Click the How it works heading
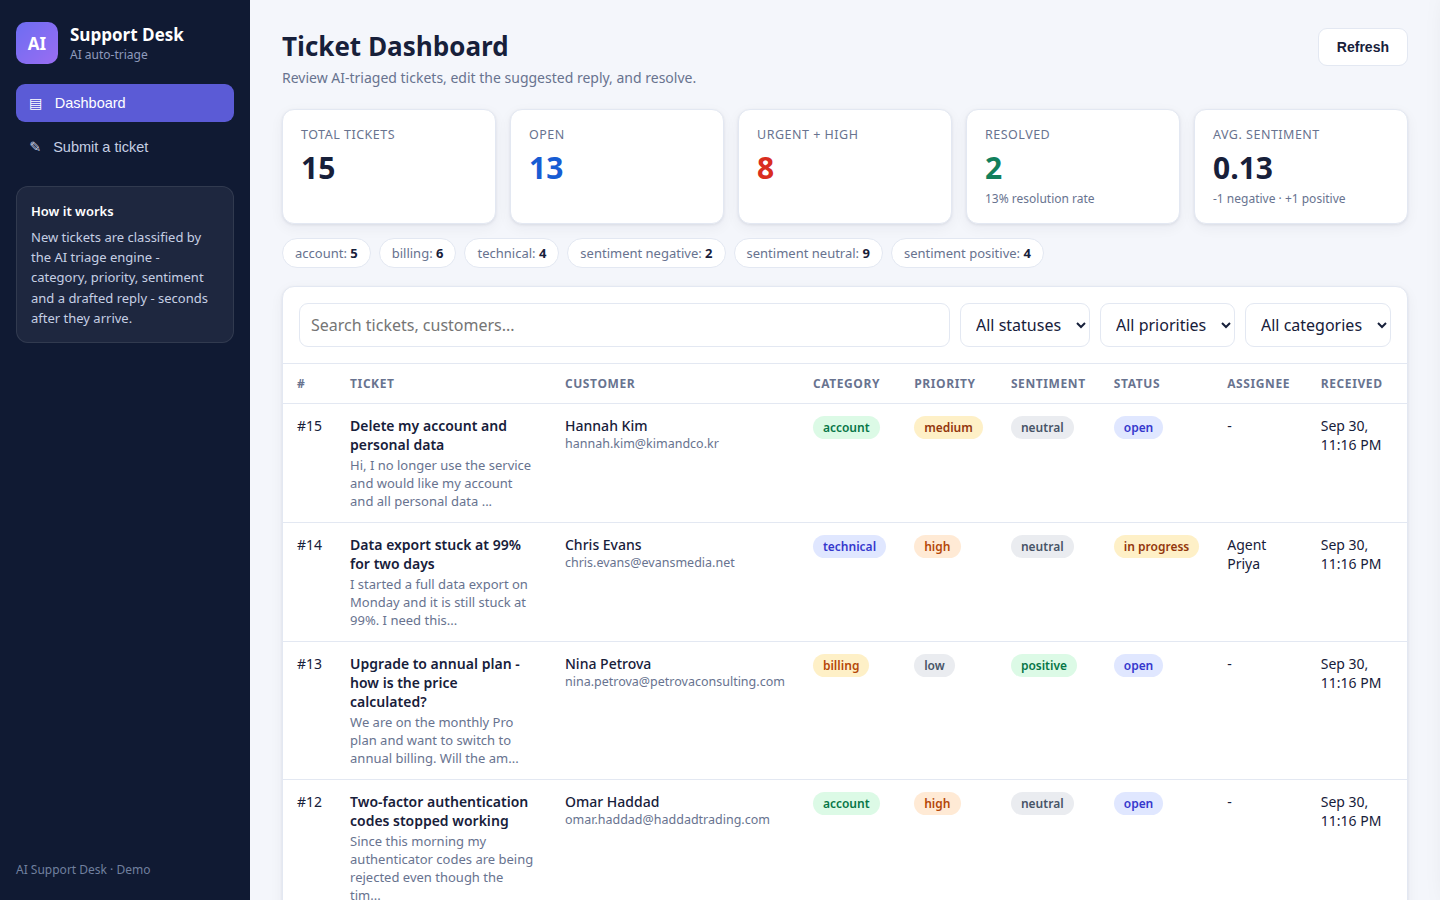The height and width of the screenshot is (900, 1440). 72,212
